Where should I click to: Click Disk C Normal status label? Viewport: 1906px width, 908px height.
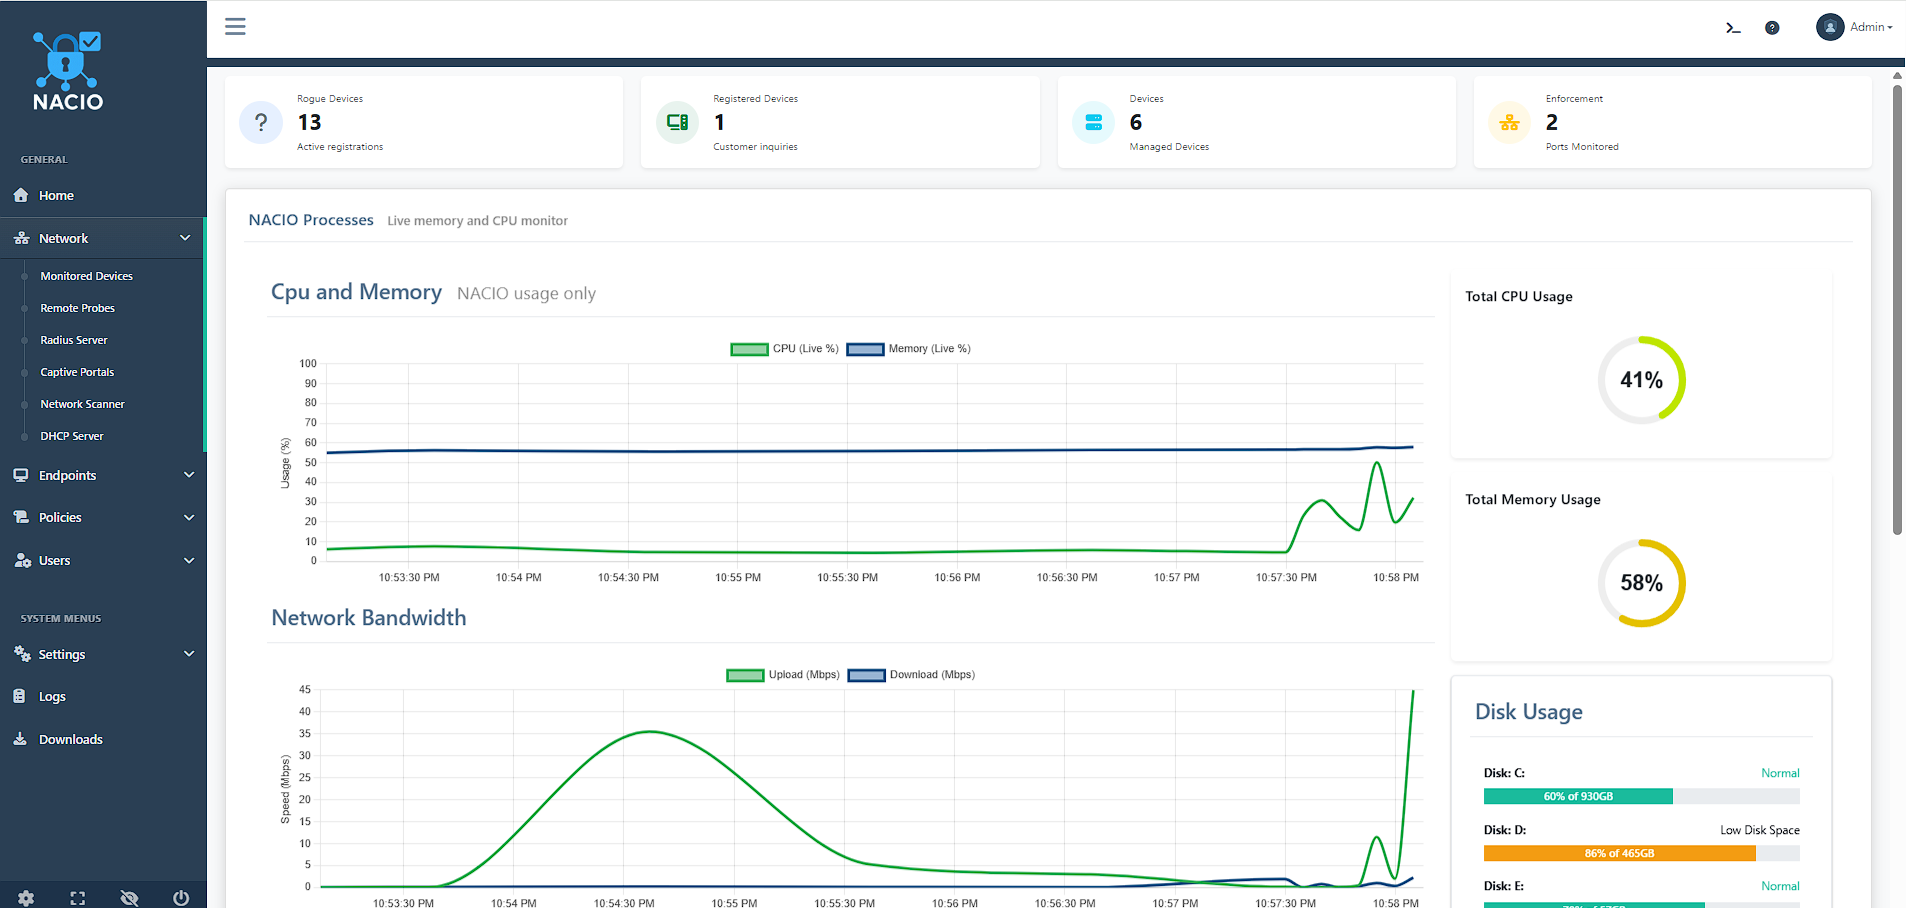1780,773
